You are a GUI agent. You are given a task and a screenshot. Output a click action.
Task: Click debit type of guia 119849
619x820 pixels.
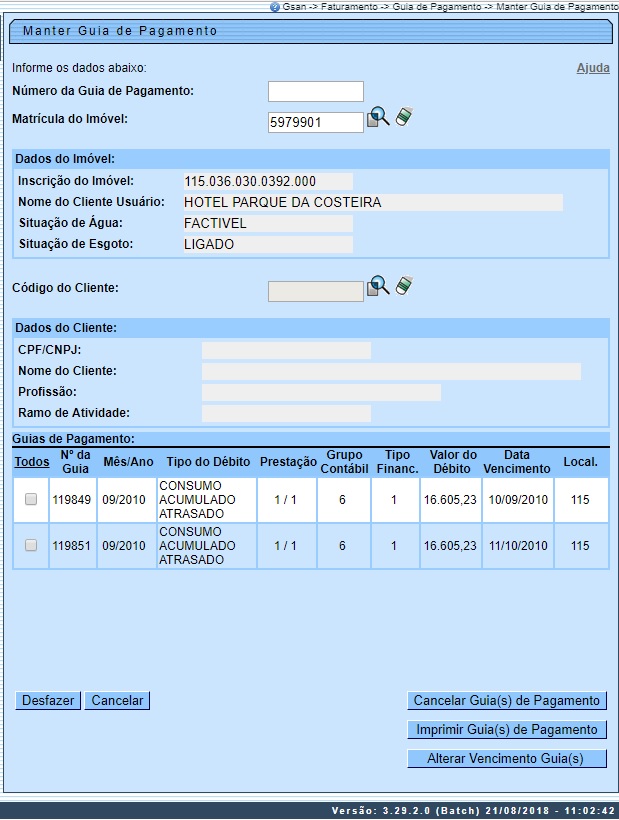coord(197,500)
